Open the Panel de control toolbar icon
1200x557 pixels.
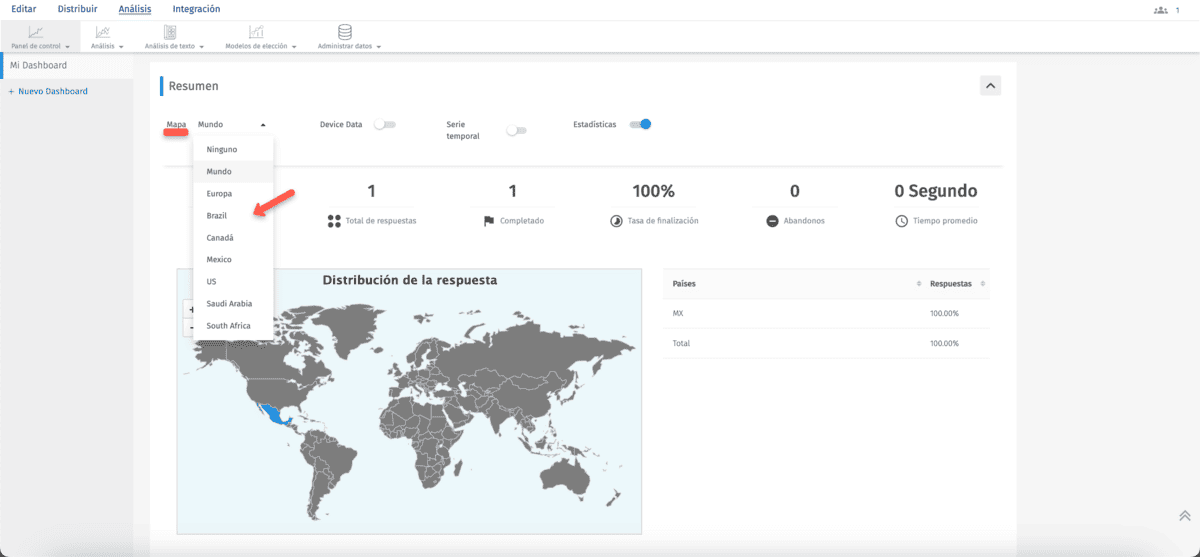pyautogui.click(x=35, y=33)
